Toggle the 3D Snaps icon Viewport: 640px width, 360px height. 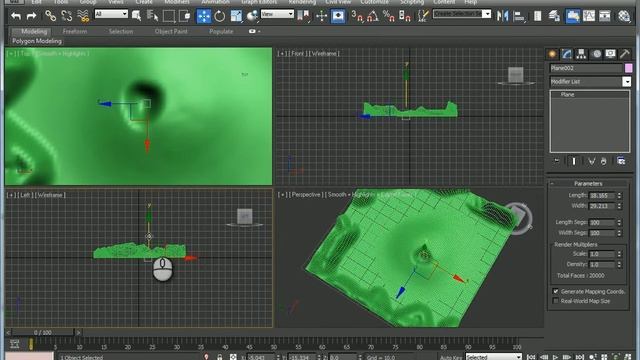coord(357,16)
